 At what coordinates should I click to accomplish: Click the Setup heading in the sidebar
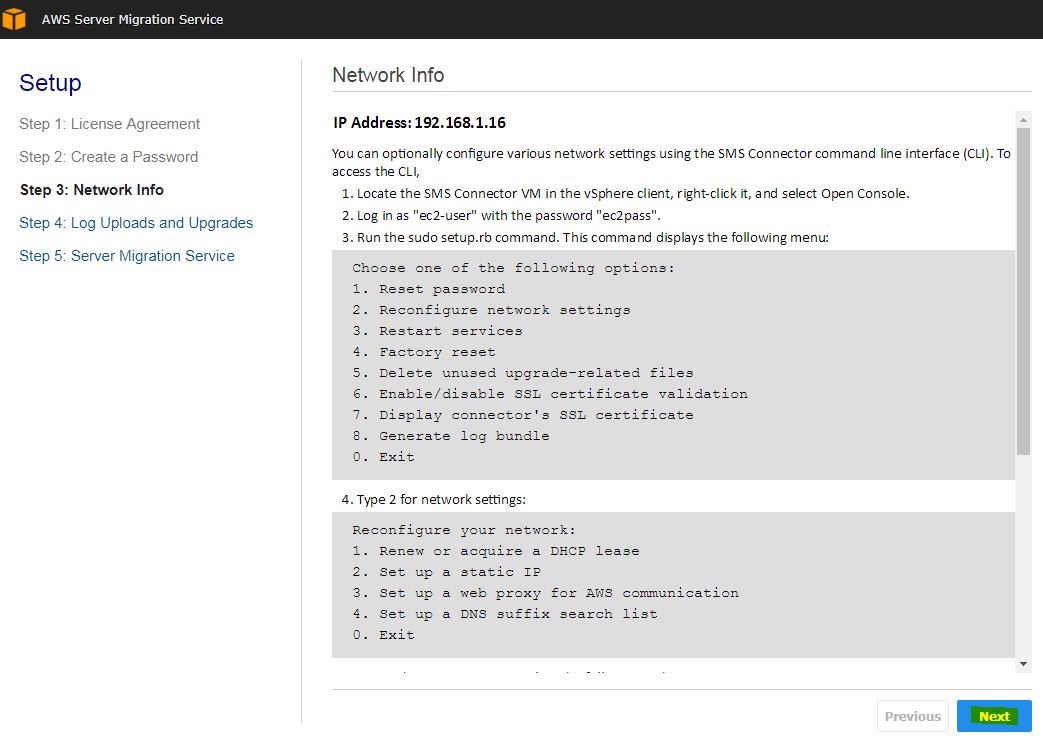click(x=50, y=83)
